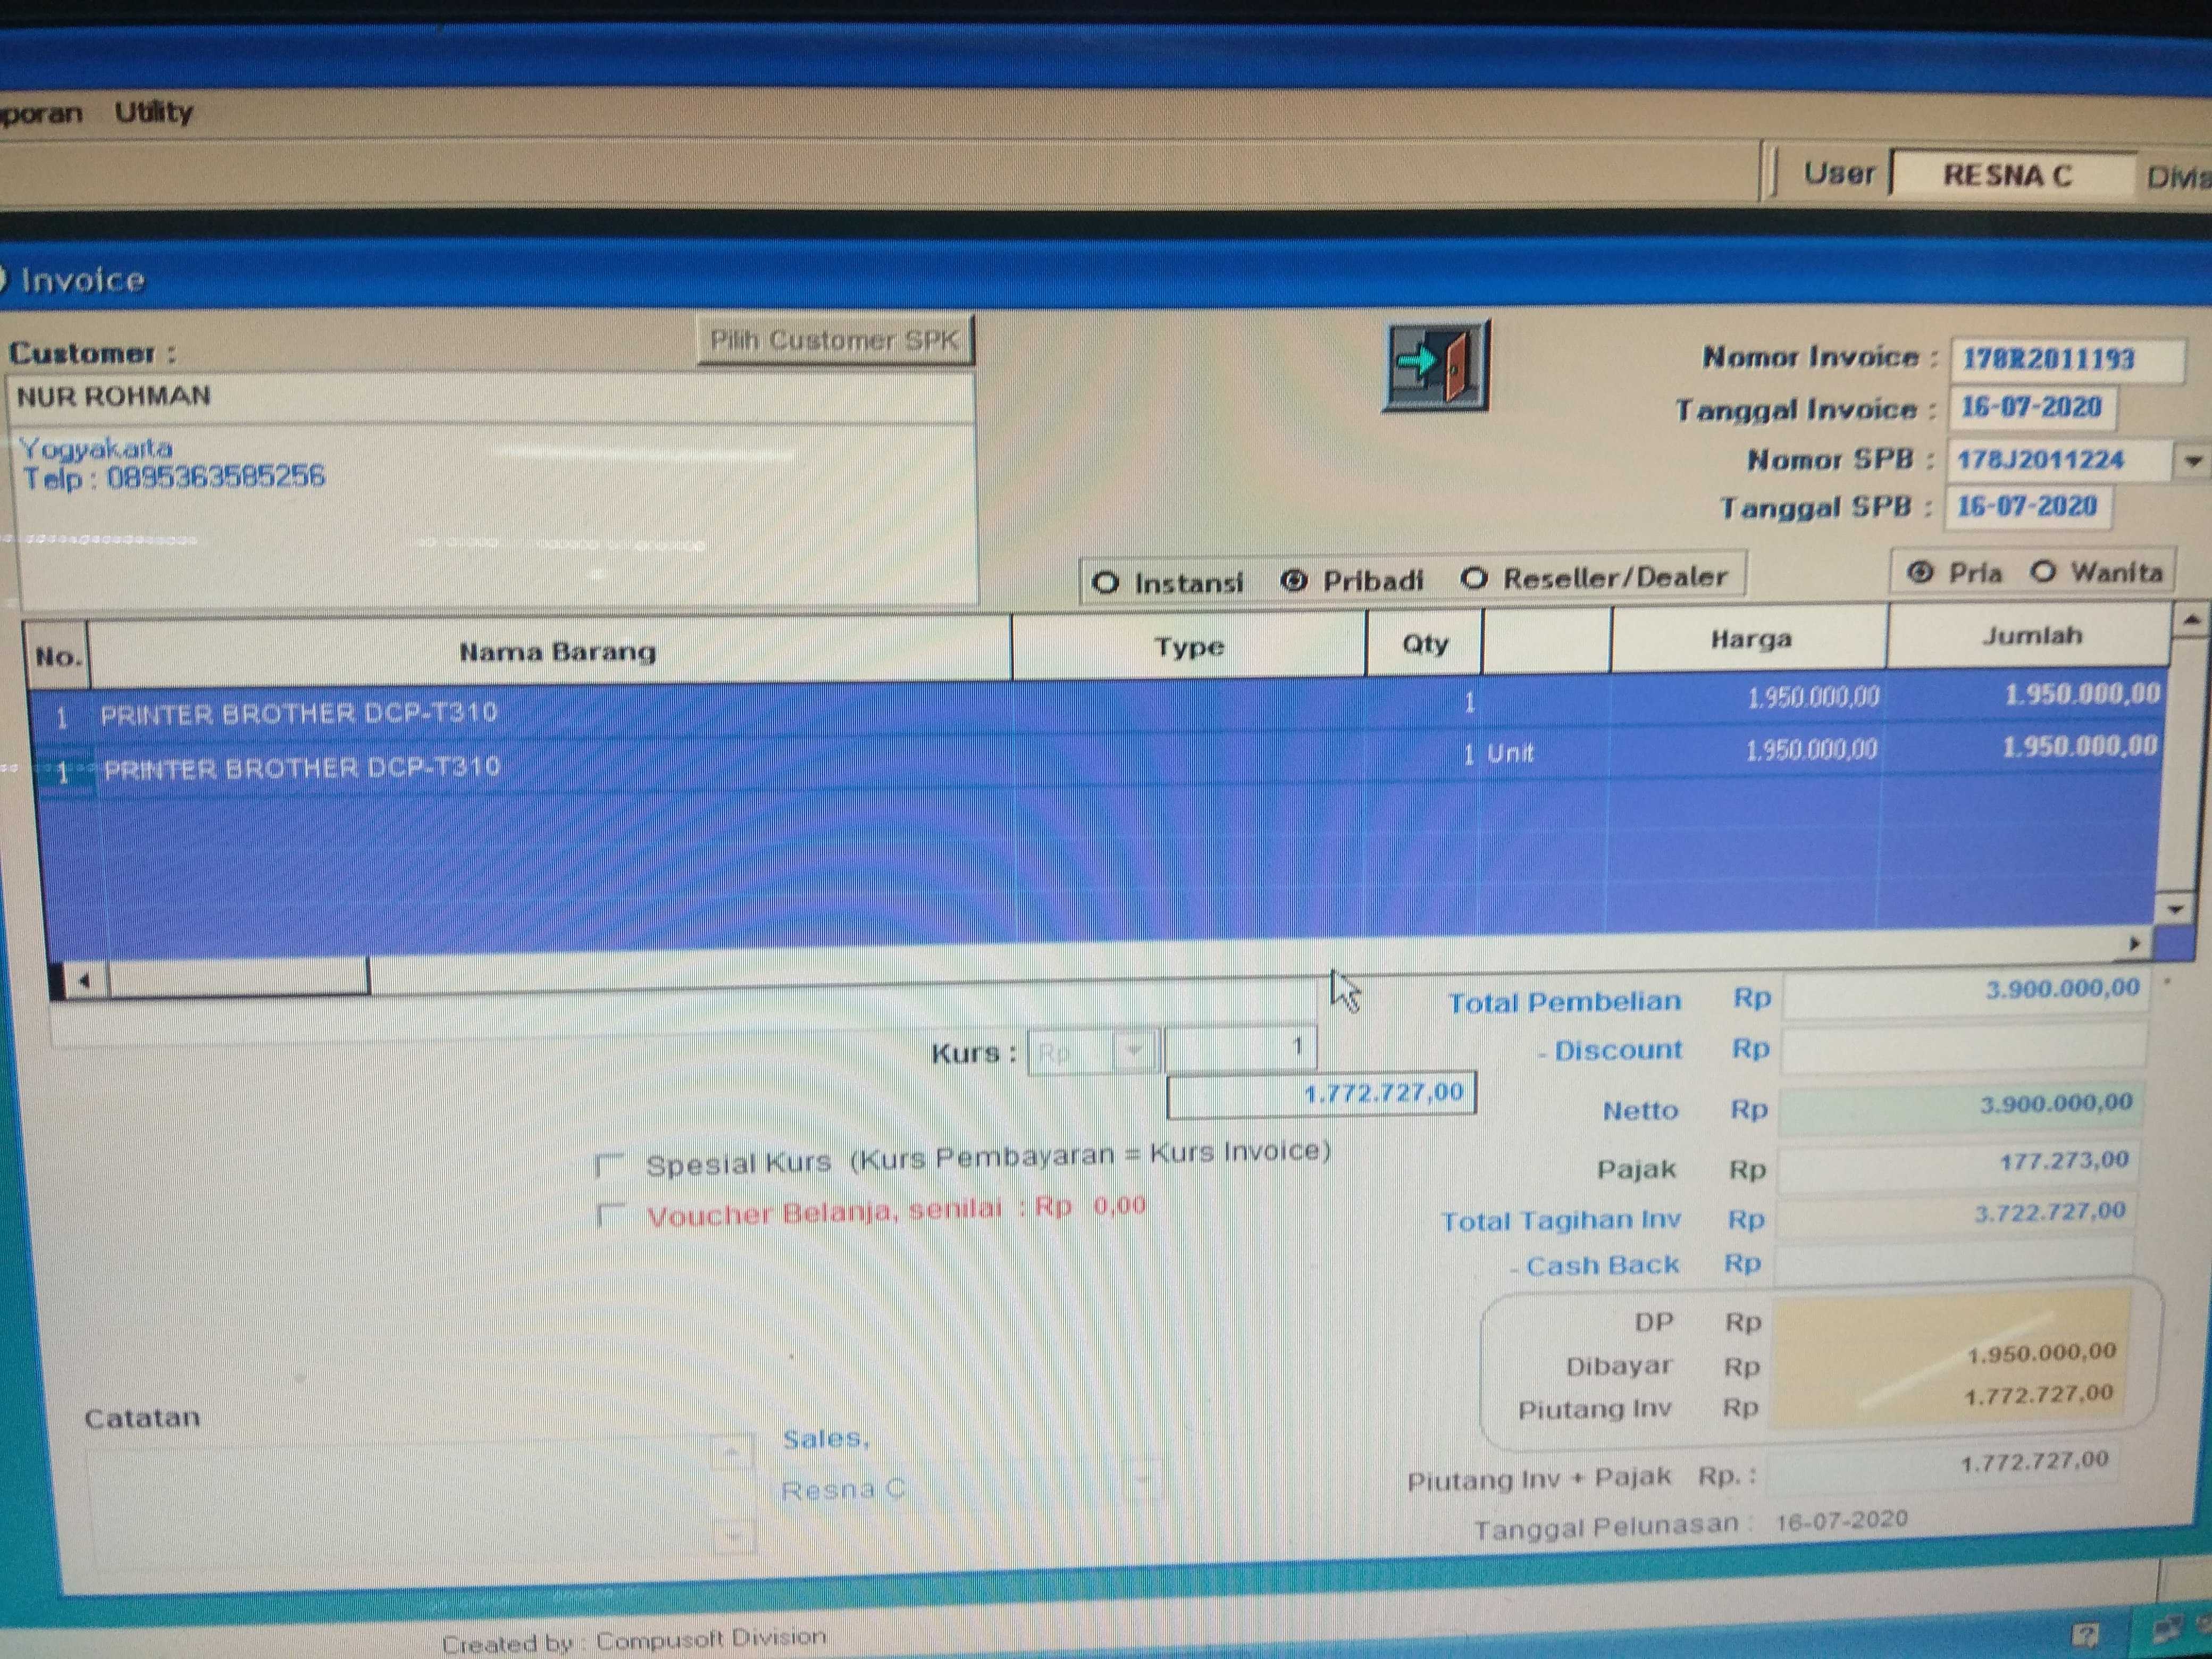Click the table's horizontal scroll left arrow
2212x1659 pixels.
[x=84, y=981]
